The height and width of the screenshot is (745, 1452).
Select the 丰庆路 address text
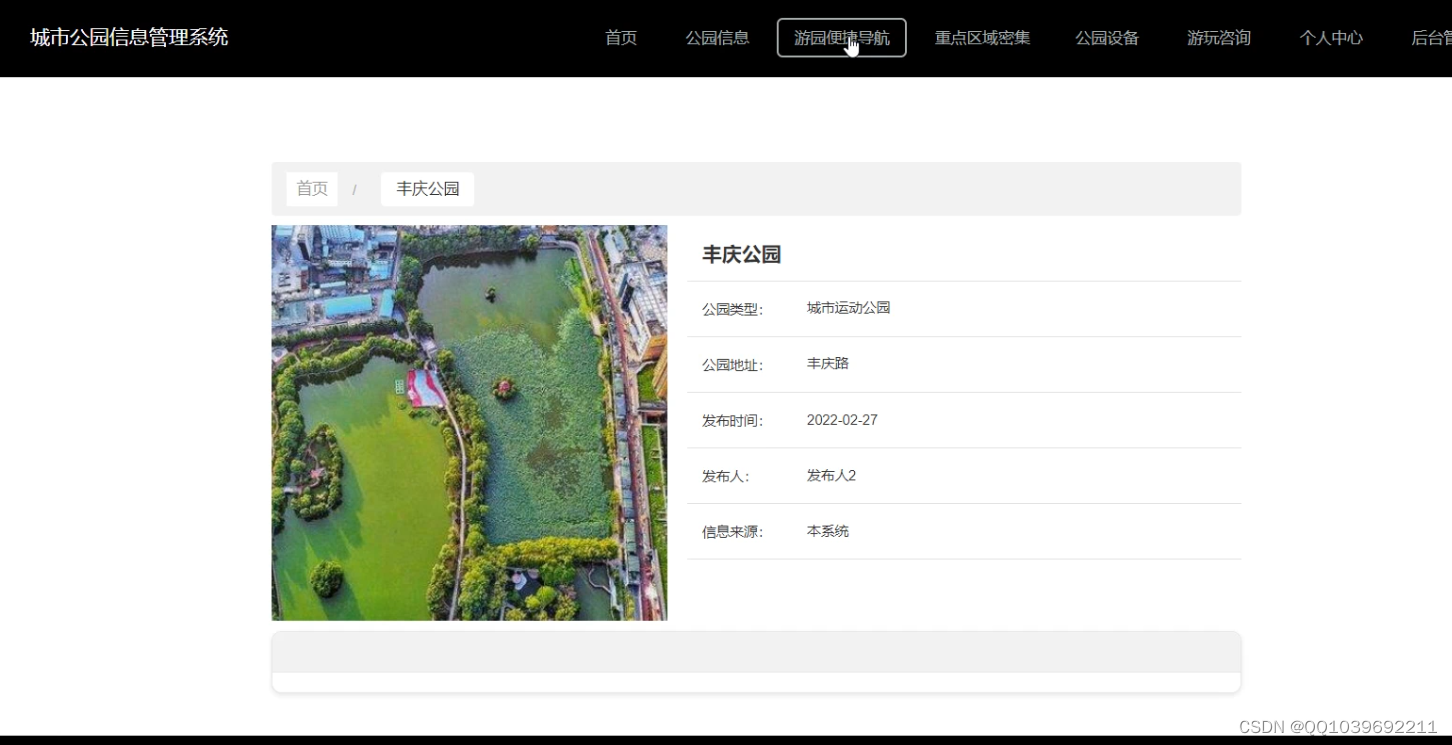coord(829,364)
